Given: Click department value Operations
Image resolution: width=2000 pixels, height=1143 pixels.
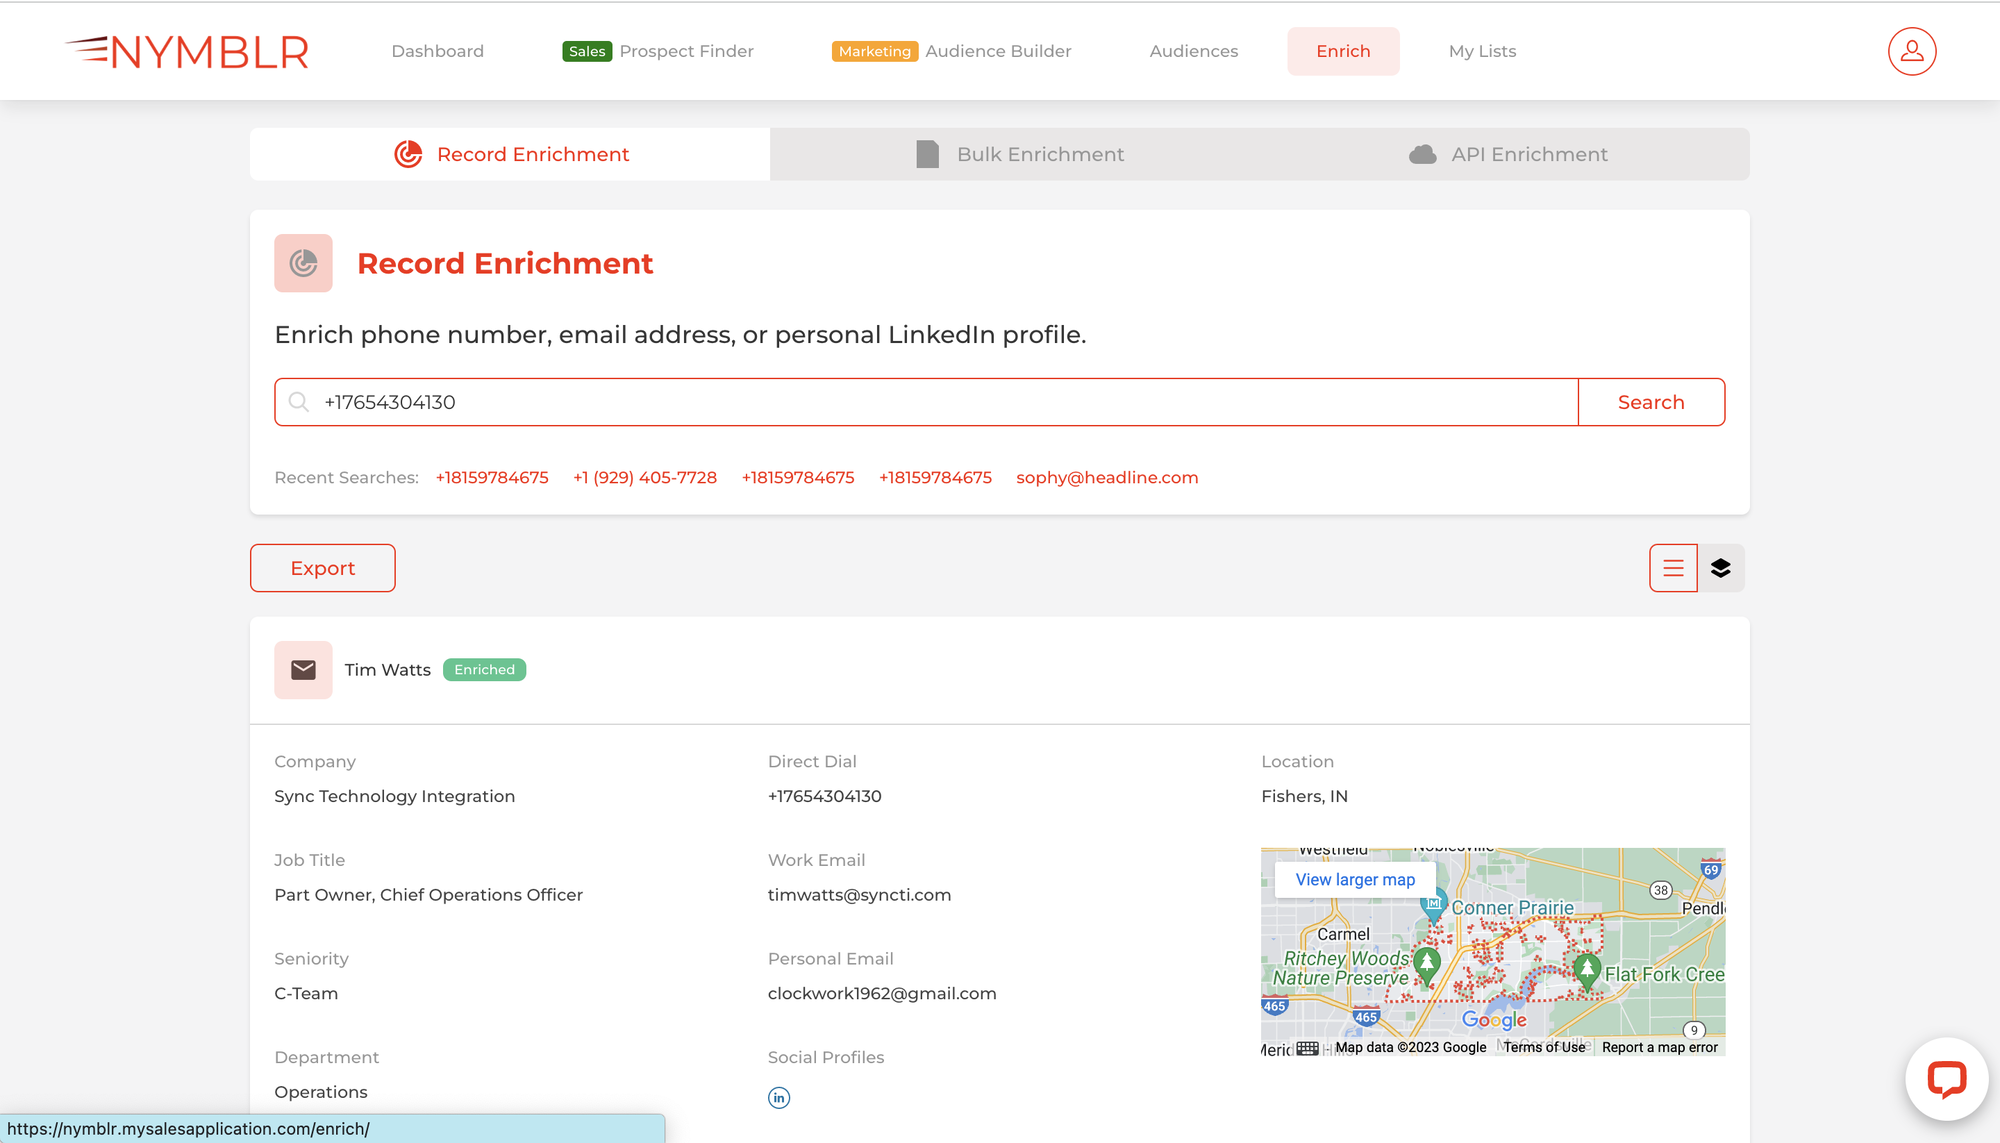Looking at the screenshot, I should [x=321, y=1092].
